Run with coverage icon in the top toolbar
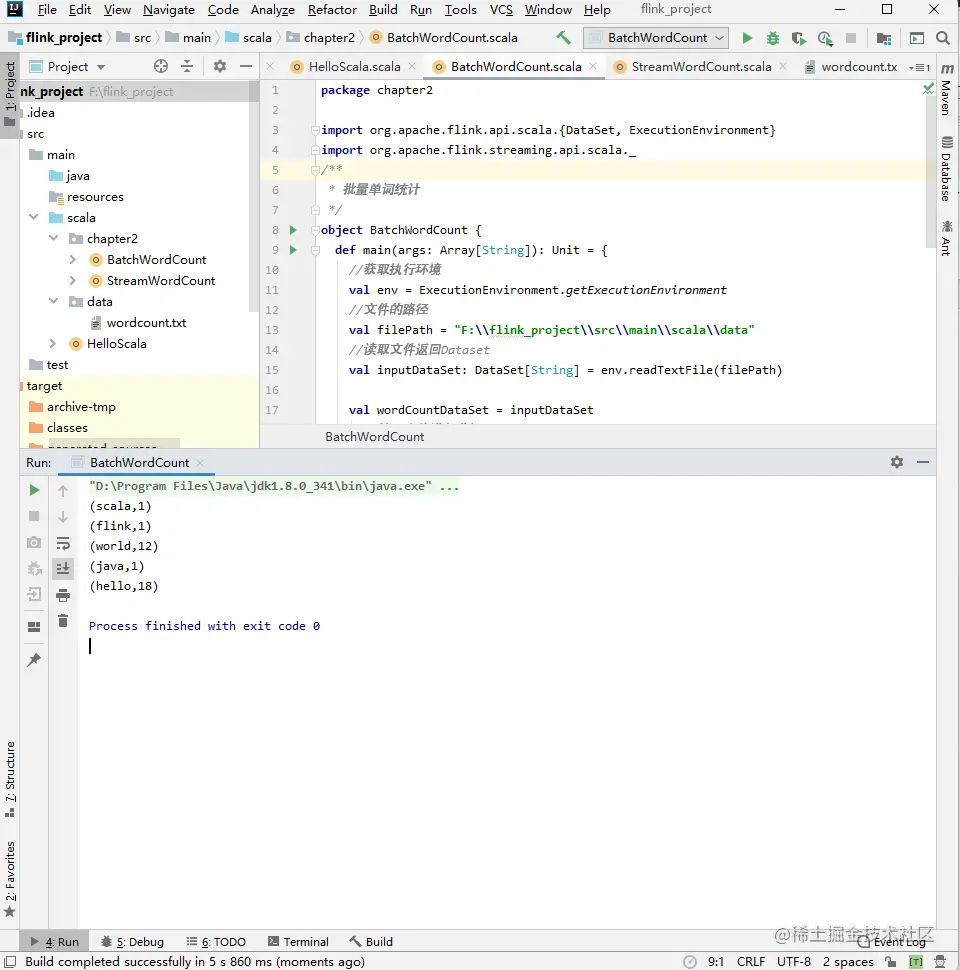 click(799, 38)
